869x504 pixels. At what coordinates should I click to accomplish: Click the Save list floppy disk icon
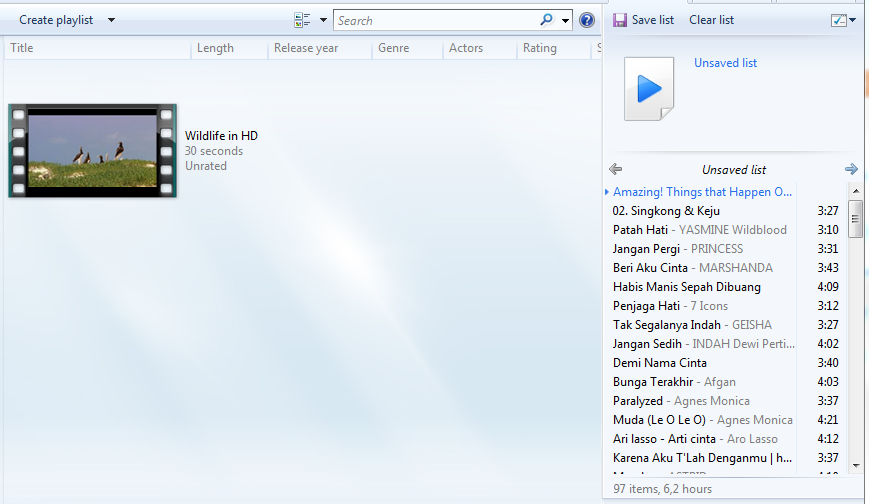tap(620, 20)
